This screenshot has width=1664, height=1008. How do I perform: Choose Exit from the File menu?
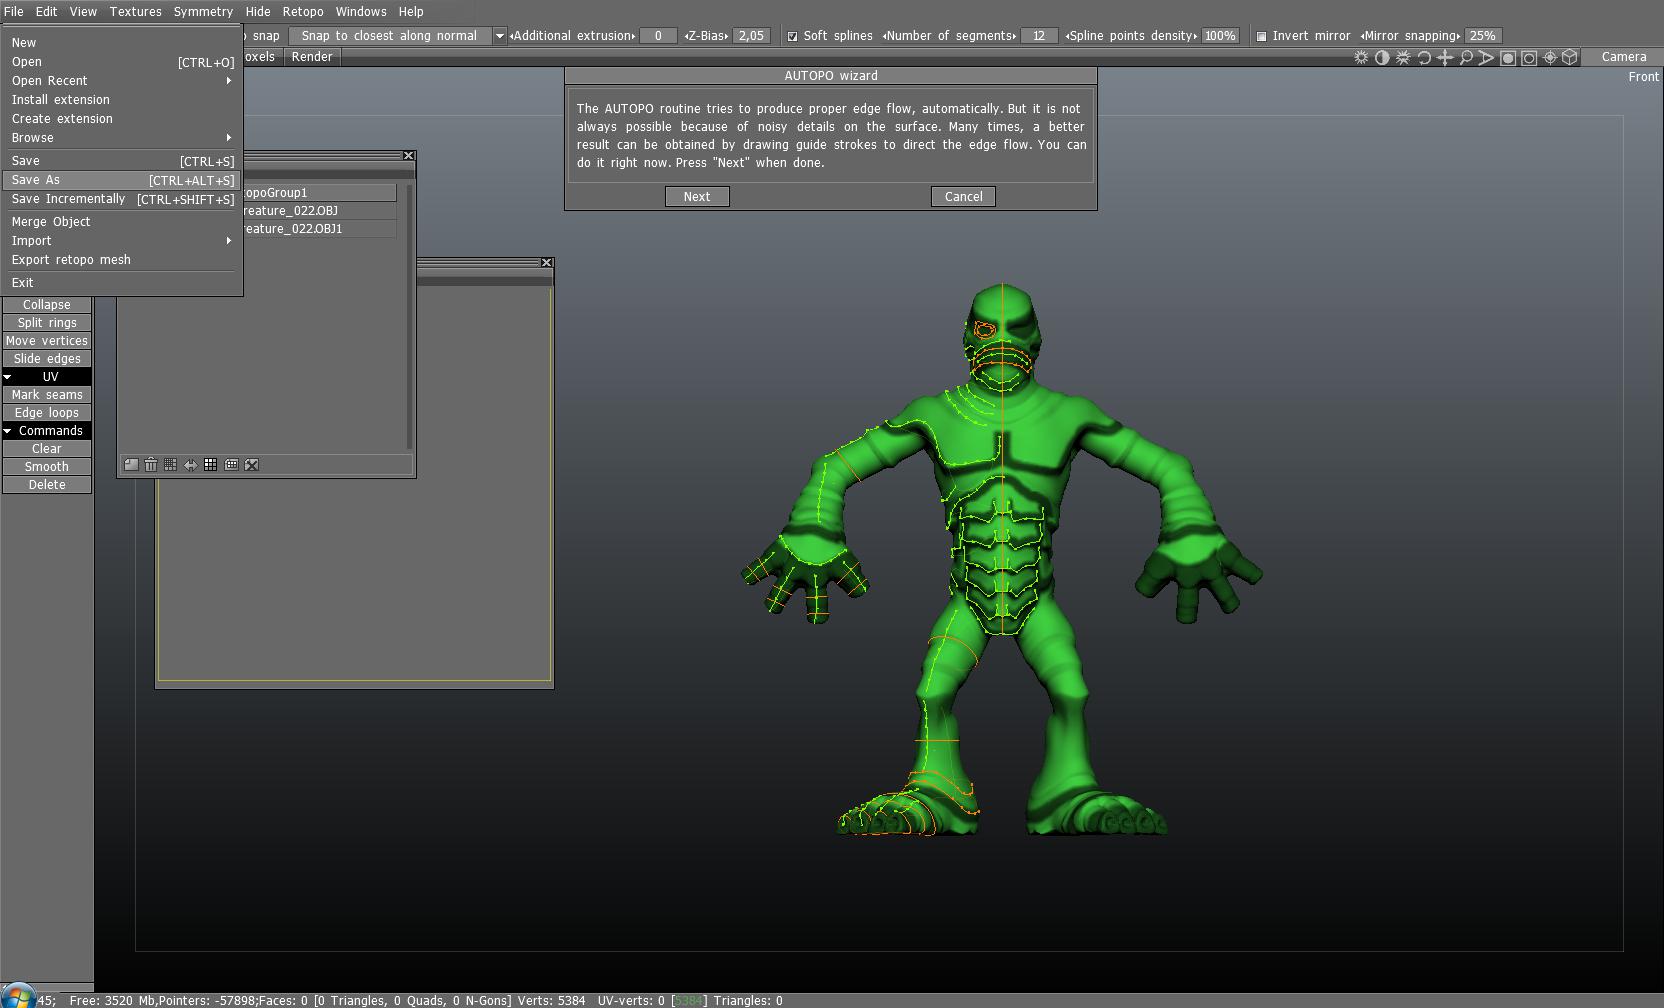(121, 283)
